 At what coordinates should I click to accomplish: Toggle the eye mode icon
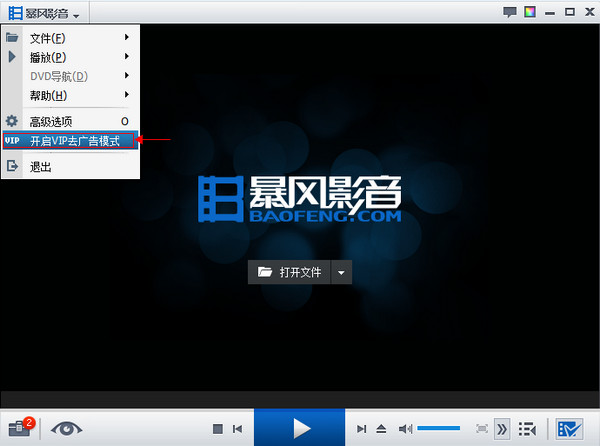[66, 428]
